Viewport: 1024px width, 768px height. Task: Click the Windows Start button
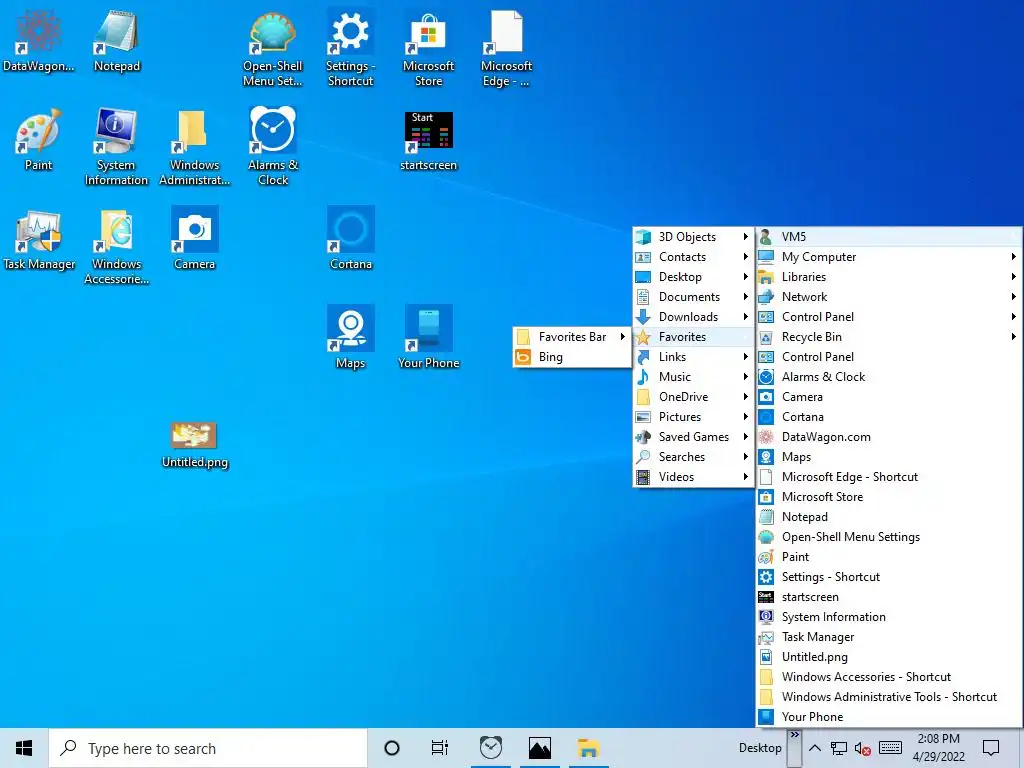click(24, 748)
